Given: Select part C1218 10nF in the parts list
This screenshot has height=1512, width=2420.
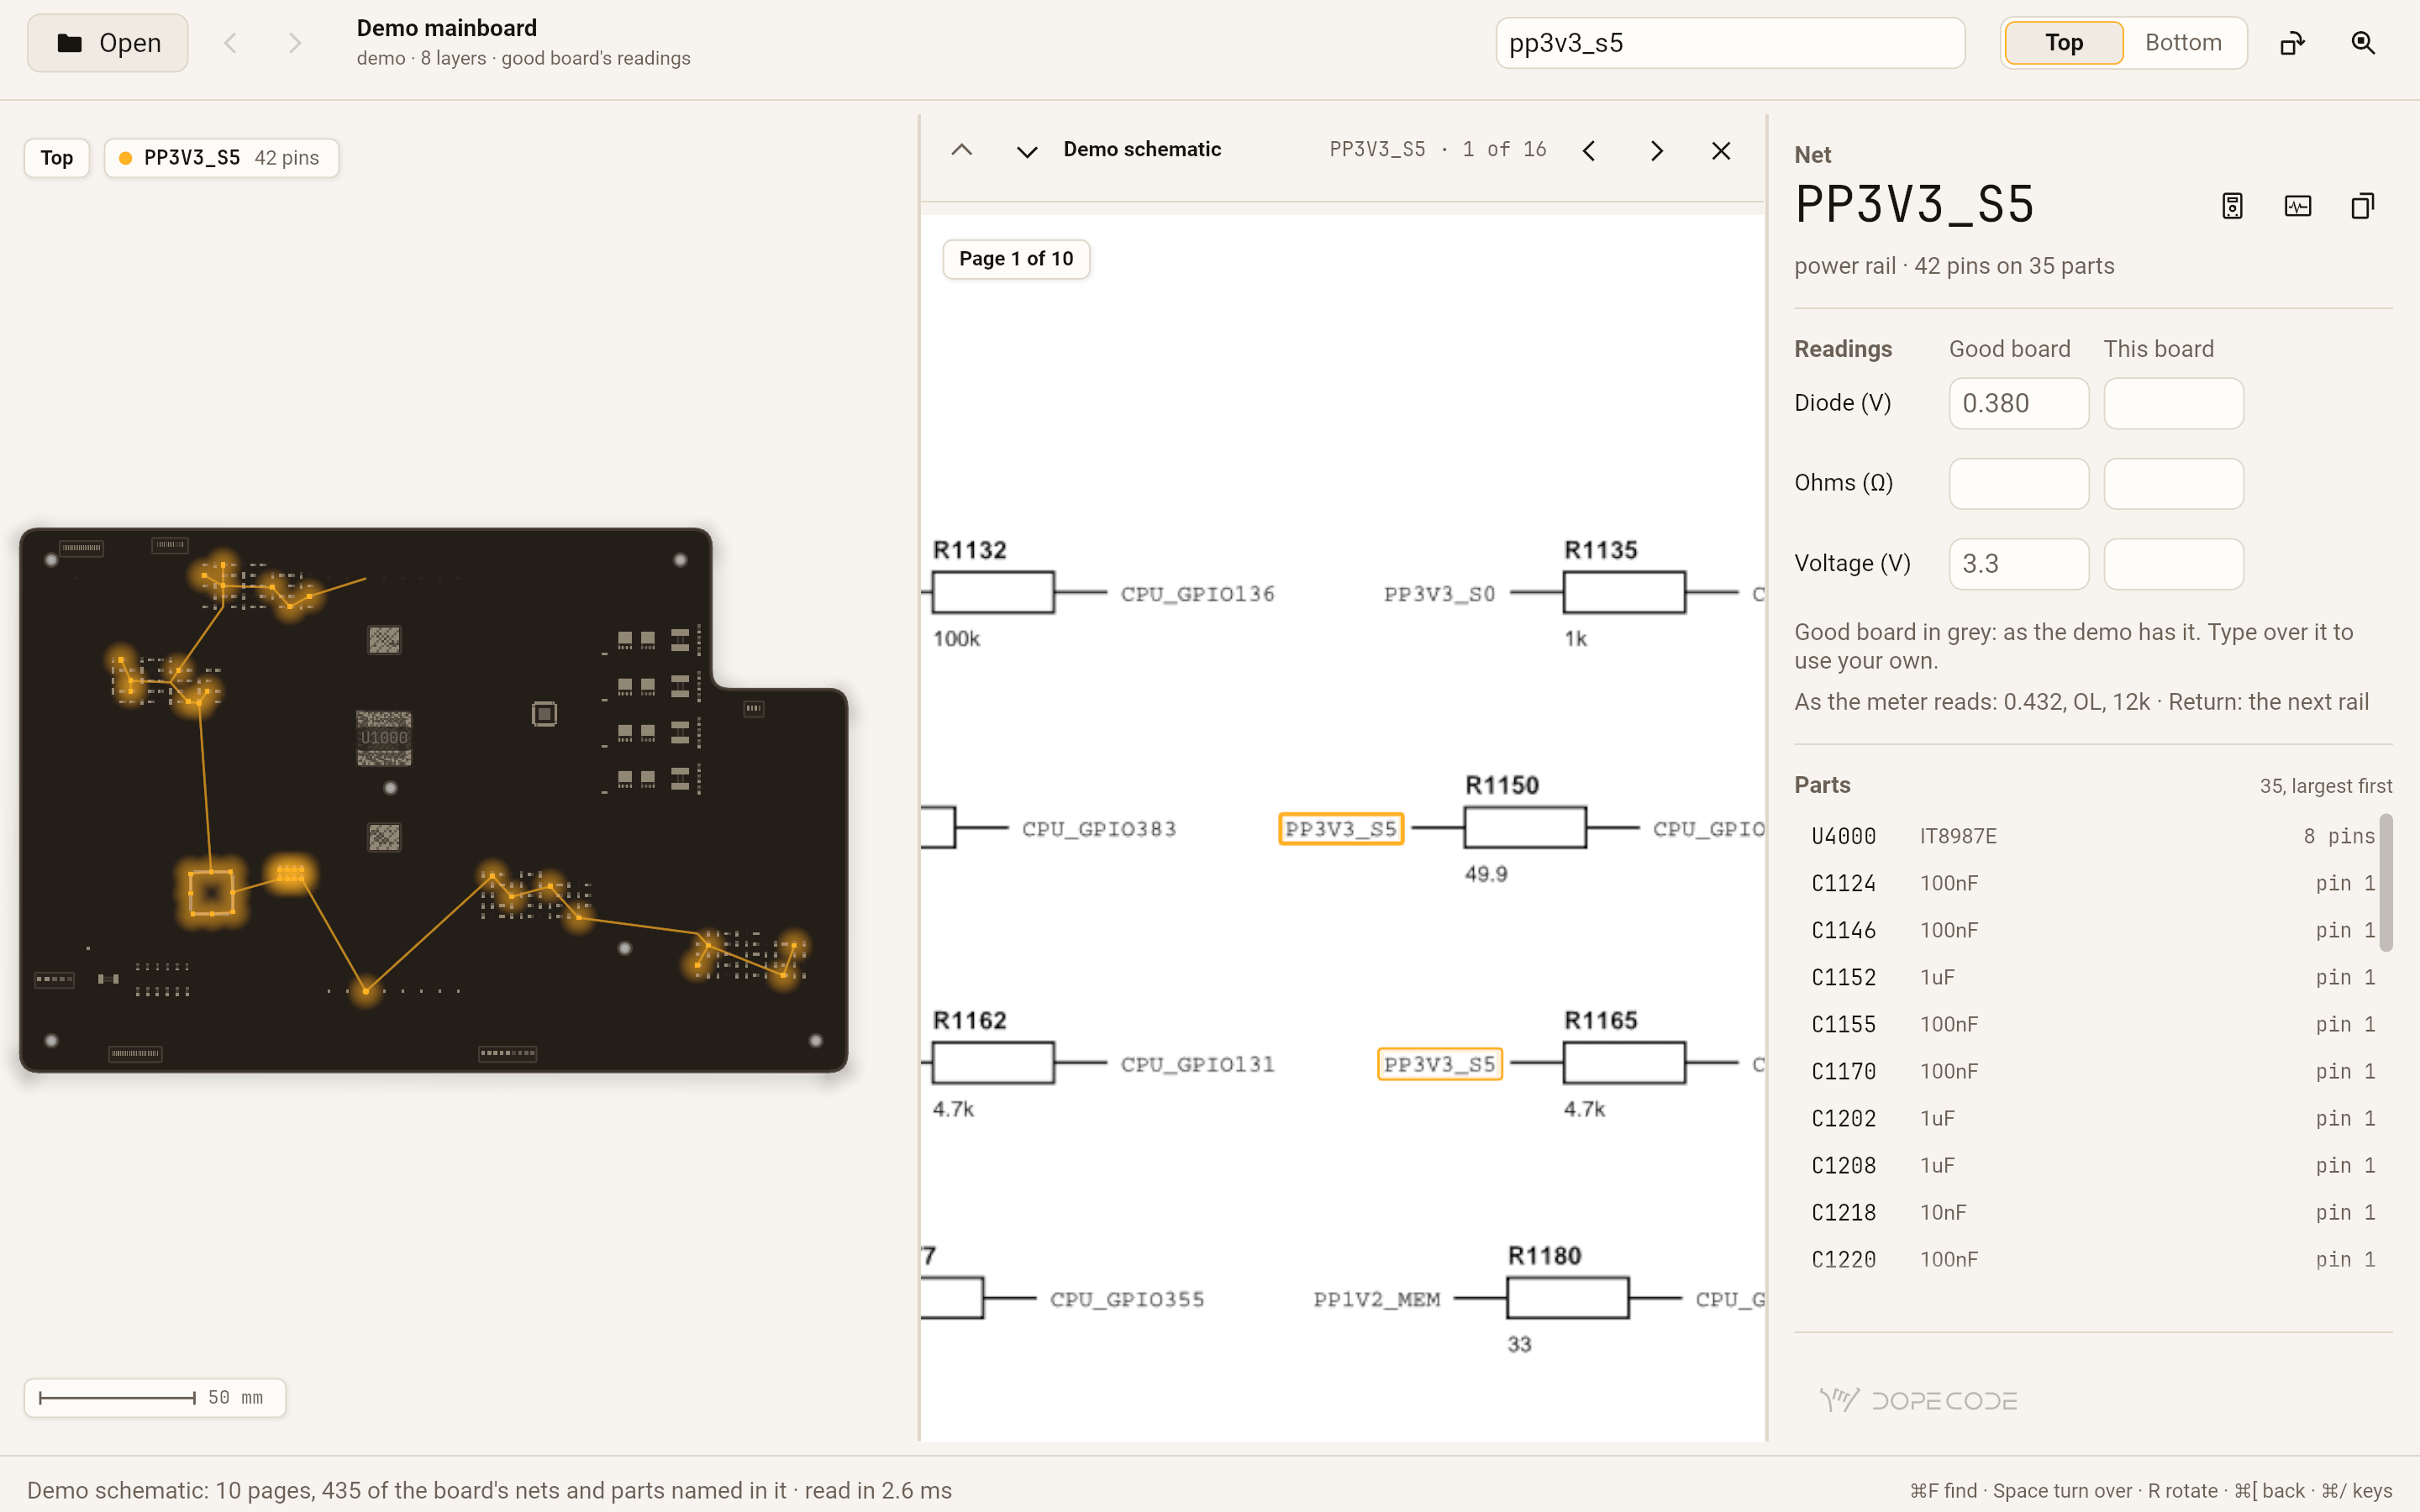Looking at the screenshot, I should tap(2092, 1212).
